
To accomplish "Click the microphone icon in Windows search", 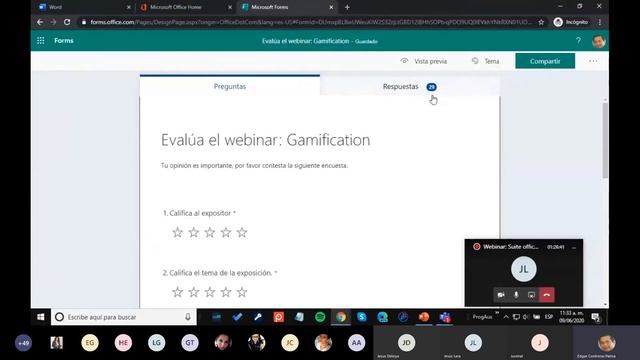I will point(188,317).
